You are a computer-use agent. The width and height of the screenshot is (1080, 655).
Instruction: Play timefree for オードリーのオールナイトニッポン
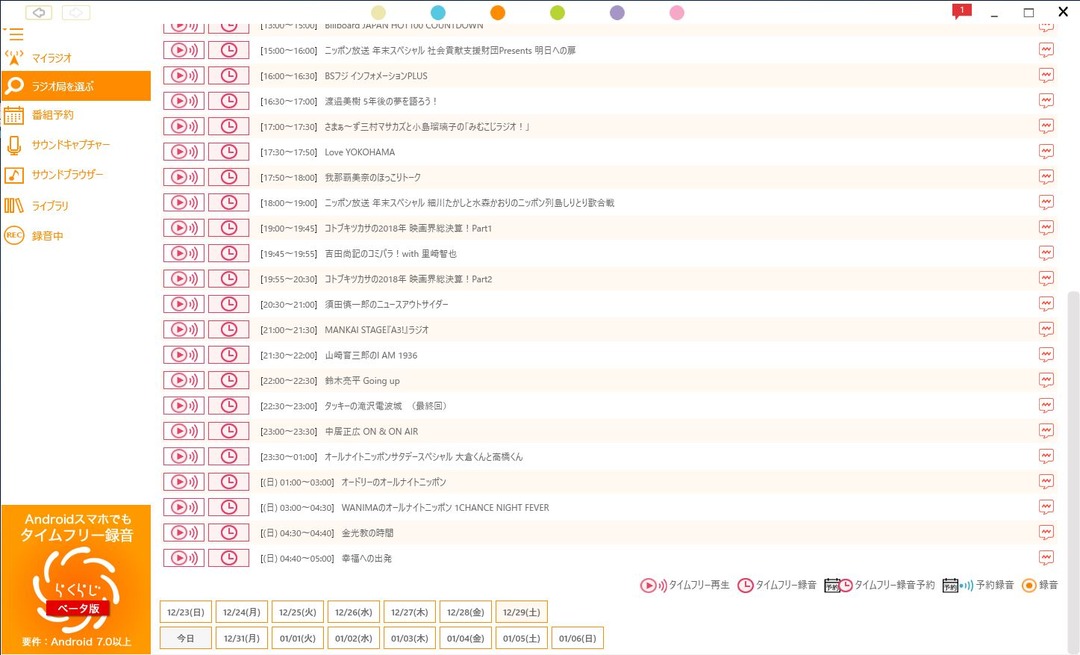click(184, 481)
